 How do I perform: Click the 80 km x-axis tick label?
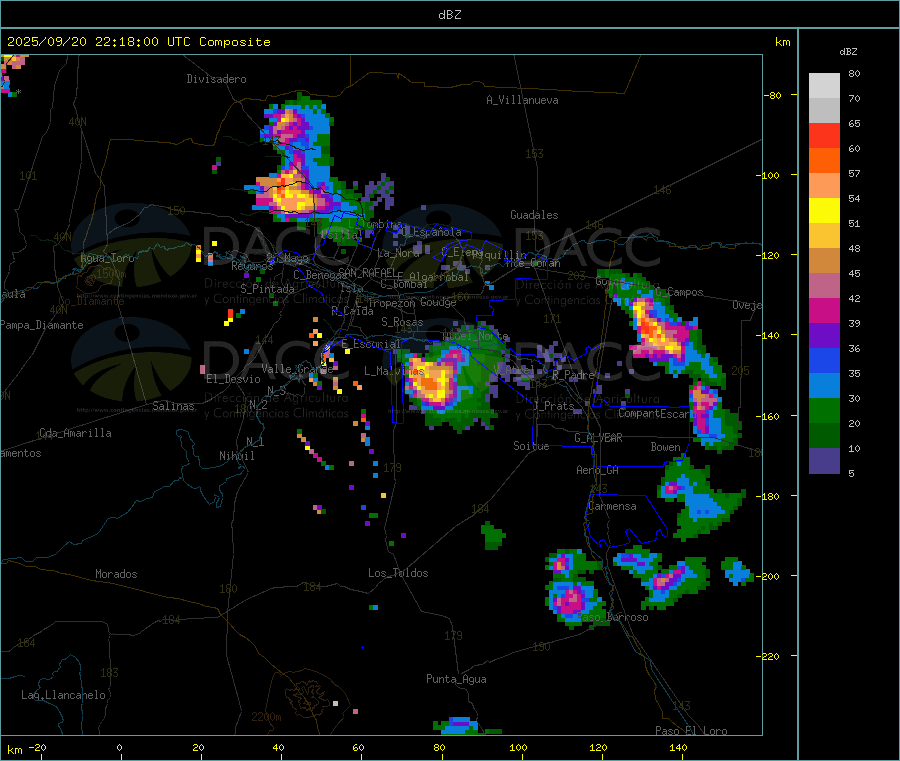[439, 747]
